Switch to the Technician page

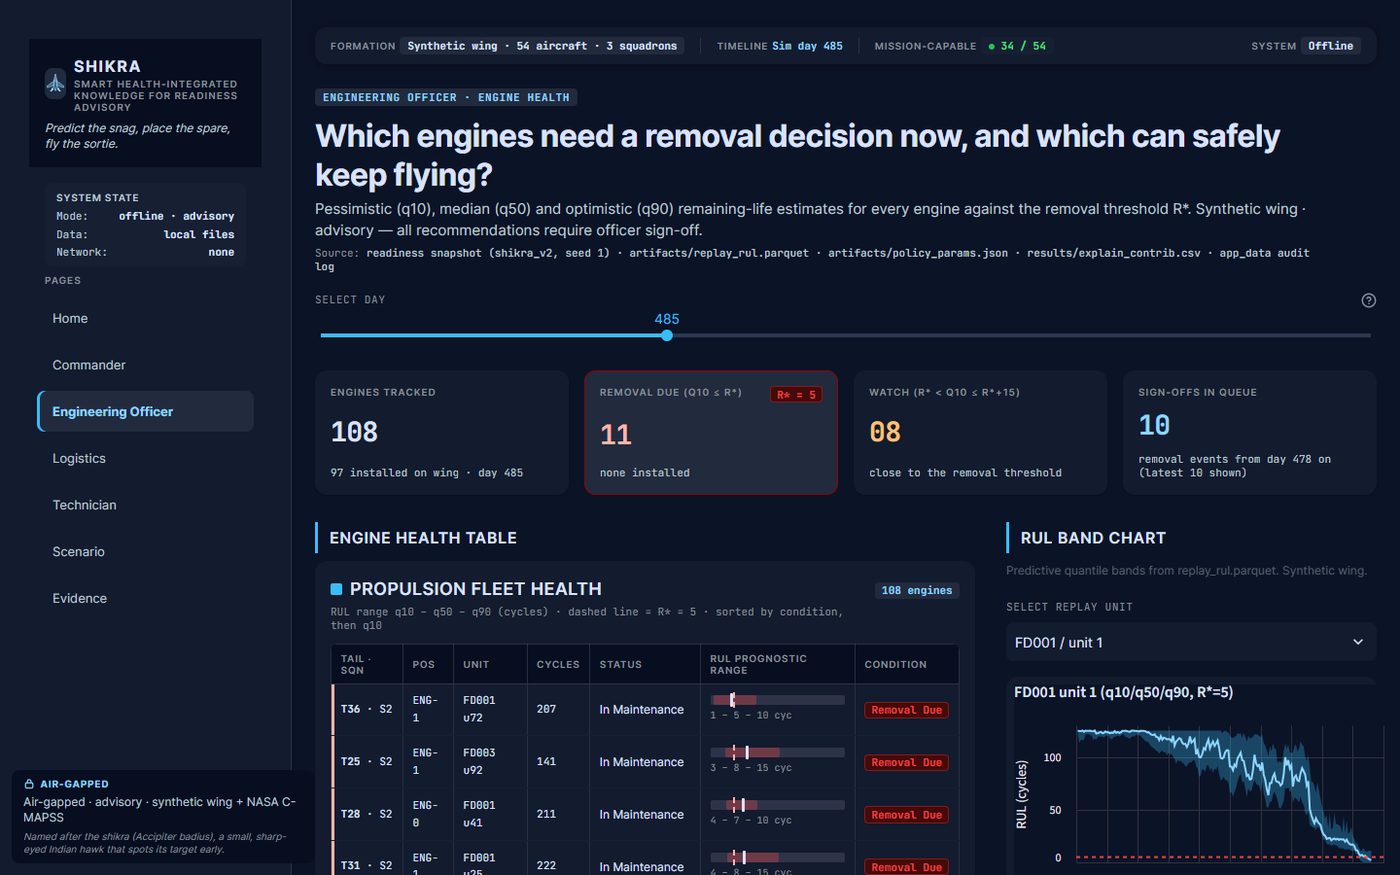coord(145,505)
